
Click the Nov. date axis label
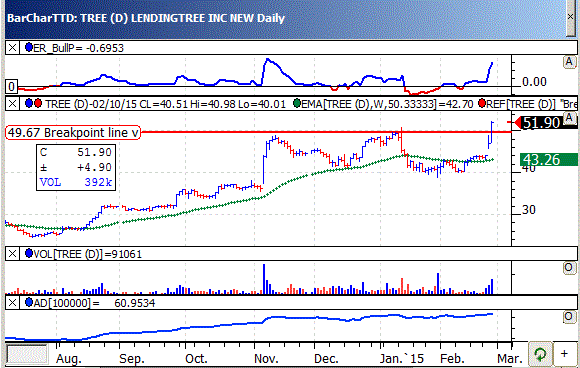266,358
